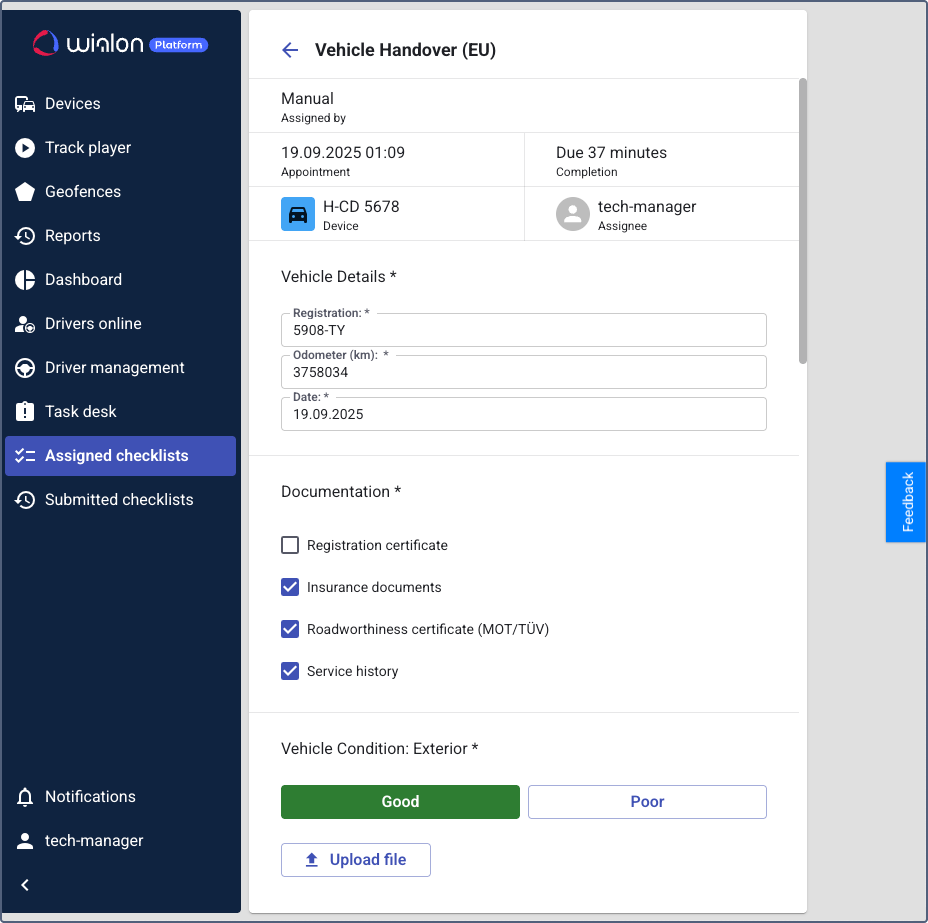The height and width of the screenshot is (923, 928).
Task: Click the Dashboard pie chart icon
Action: [25, 280]
